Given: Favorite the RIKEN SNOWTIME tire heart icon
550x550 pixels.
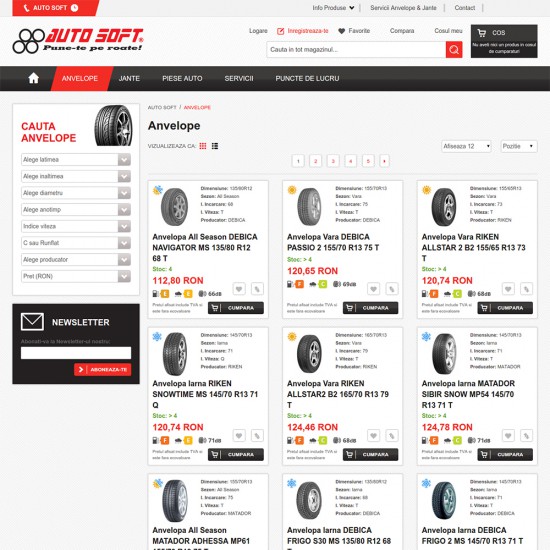Looking at the screenshot, I should [x=239, y=436].
